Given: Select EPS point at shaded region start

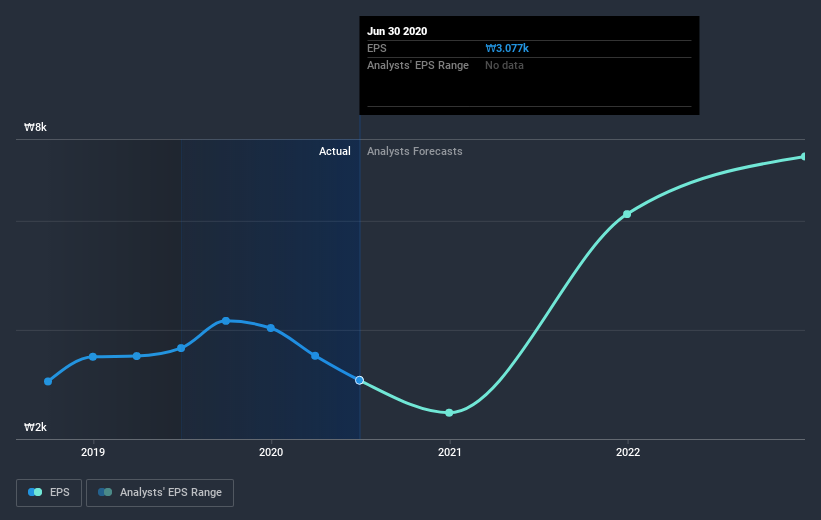Looking at the screenshot, I should 181,348.
